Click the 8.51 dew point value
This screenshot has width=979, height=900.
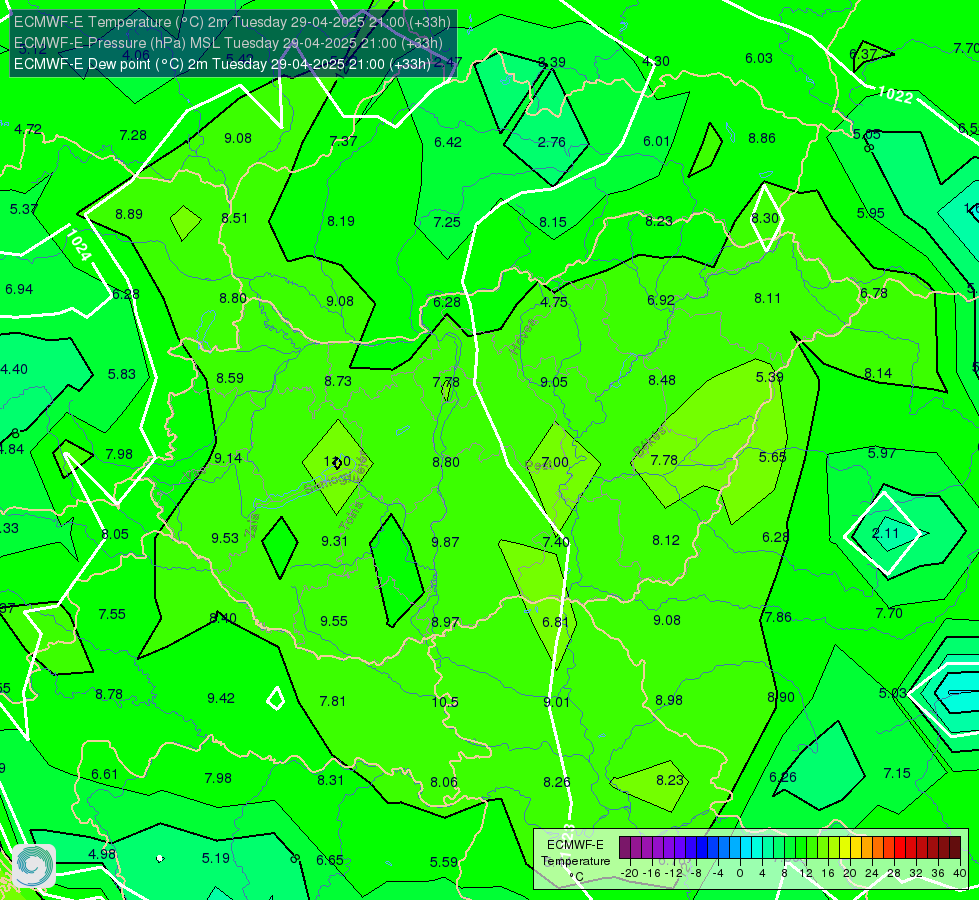pyautogui.click(x=235, y=219)
